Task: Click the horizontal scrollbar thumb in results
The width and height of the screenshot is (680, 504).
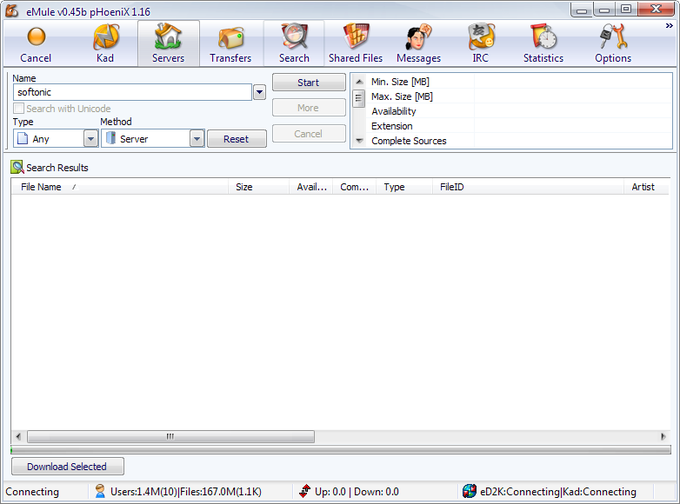Action: [171, 436]
